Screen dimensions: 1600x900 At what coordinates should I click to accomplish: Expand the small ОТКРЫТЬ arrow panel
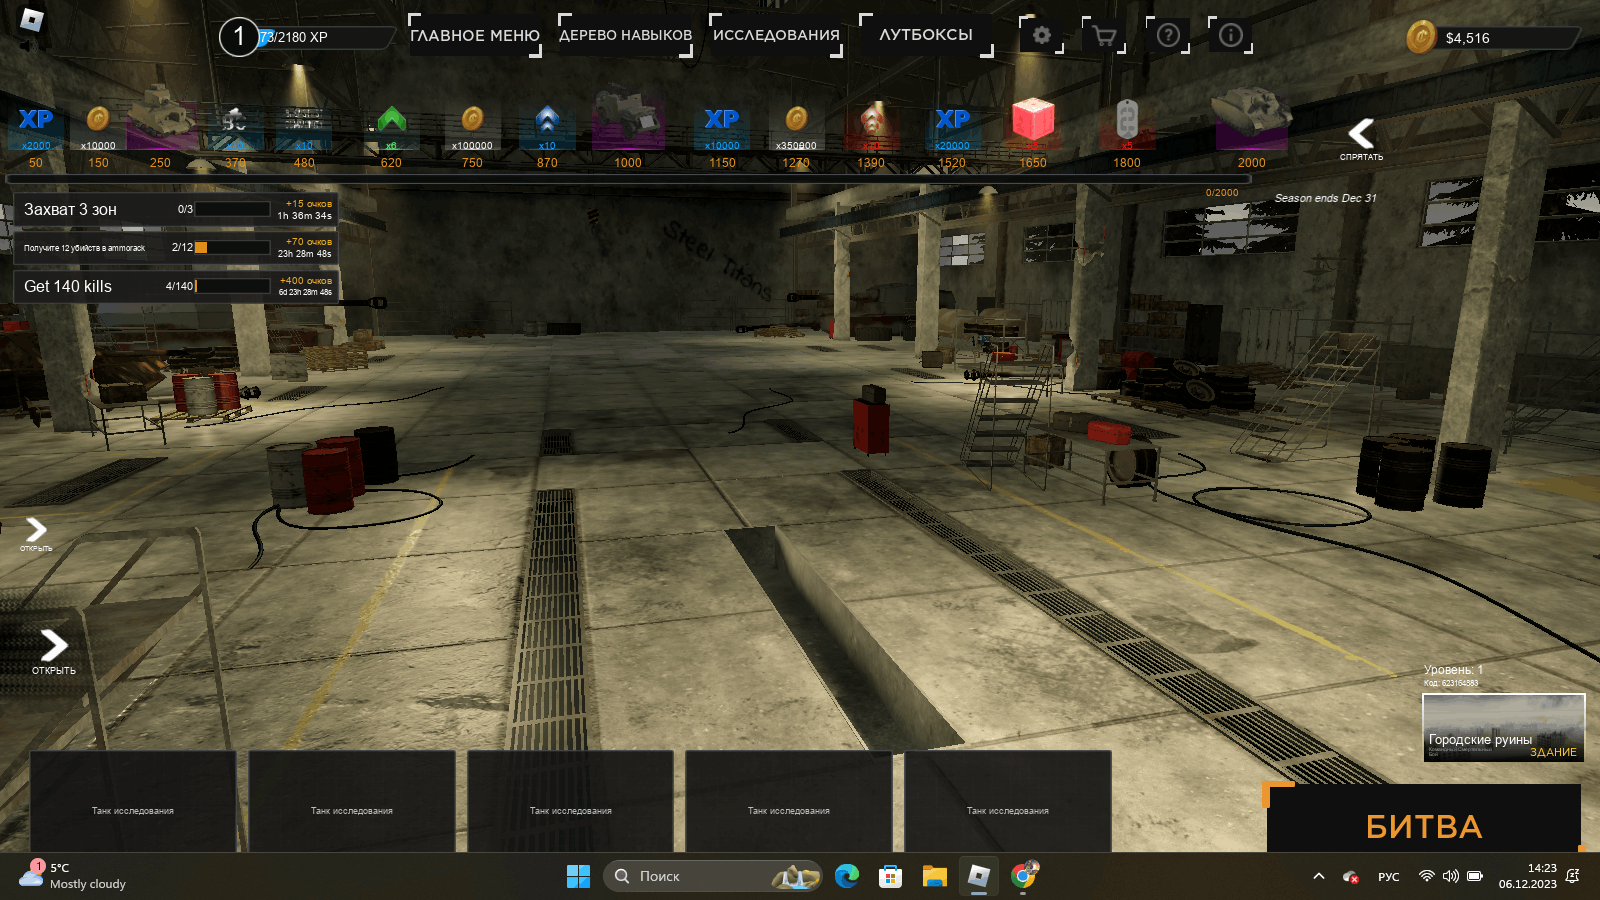pyautogui.click(x=36, y=533)
